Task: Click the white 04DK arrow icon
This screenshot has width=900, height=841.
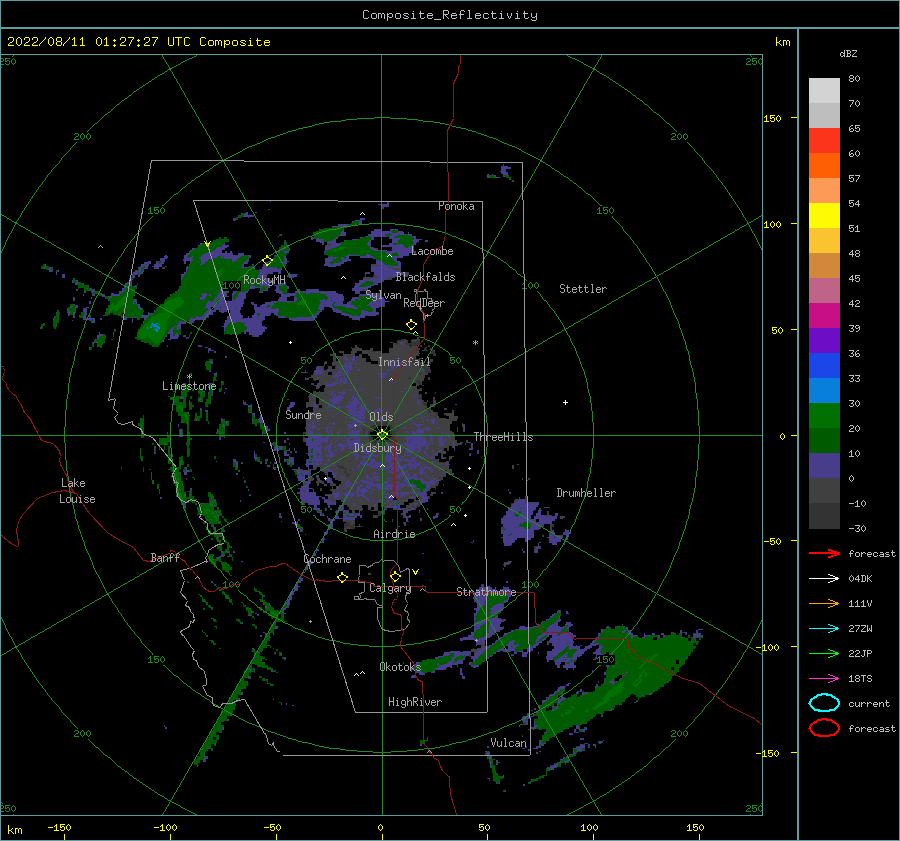Action: coord(824,579)
